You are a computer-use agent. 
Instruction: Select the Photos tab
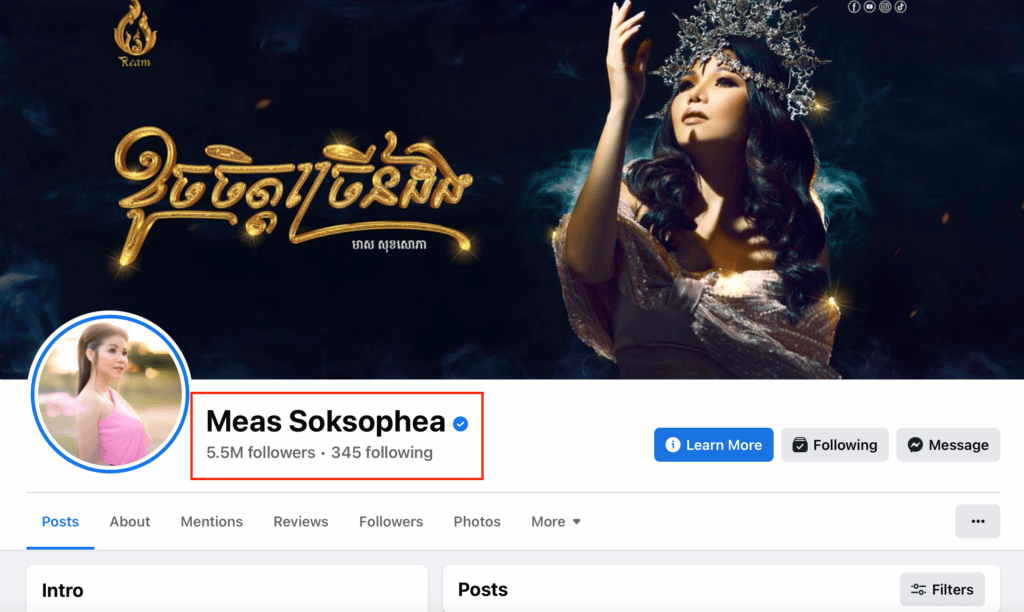click(x=477, y=521)
